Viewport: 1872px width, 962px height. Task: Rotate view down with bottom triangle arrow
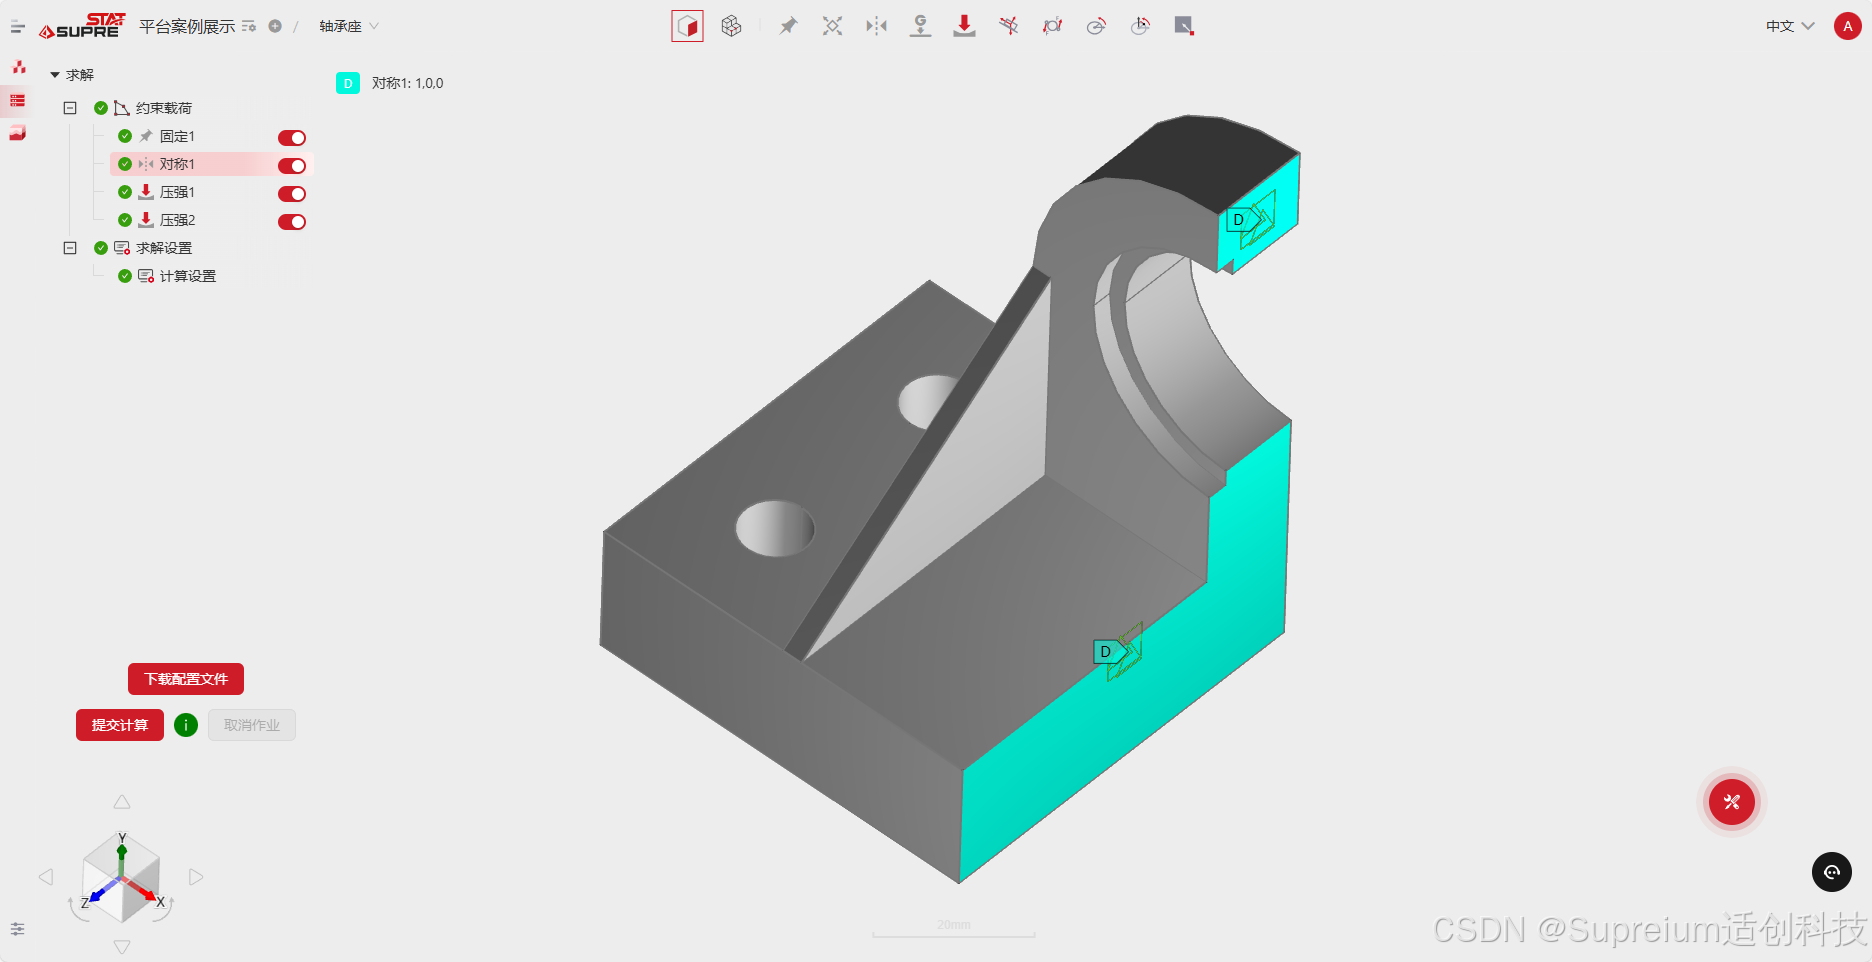point(122,947)
